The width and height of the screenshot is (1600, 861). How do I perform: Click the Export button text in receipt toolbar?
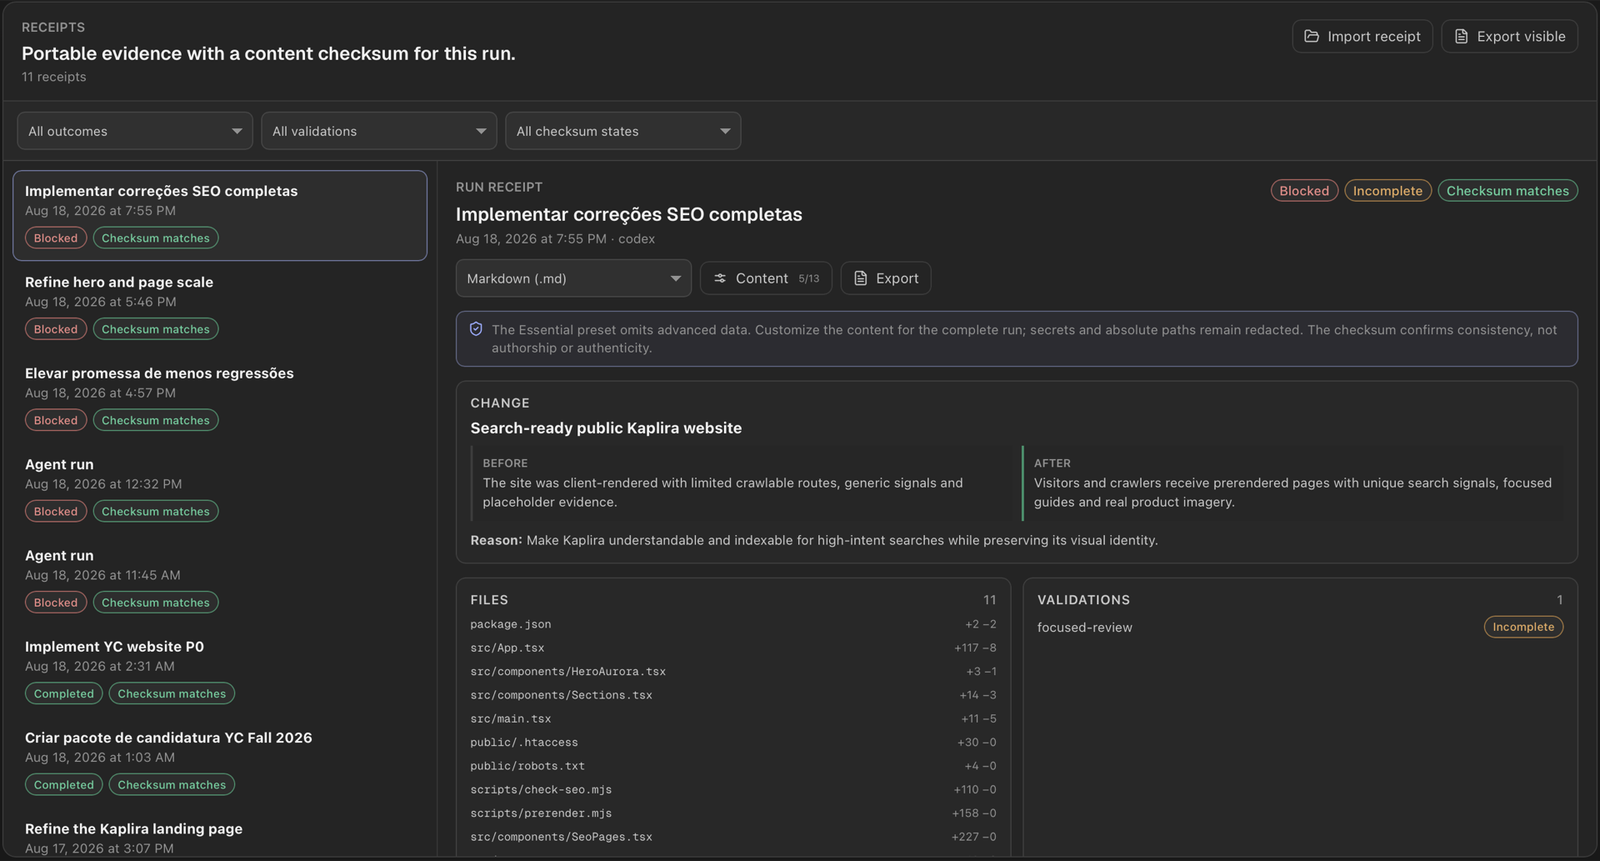click(897, 278)
